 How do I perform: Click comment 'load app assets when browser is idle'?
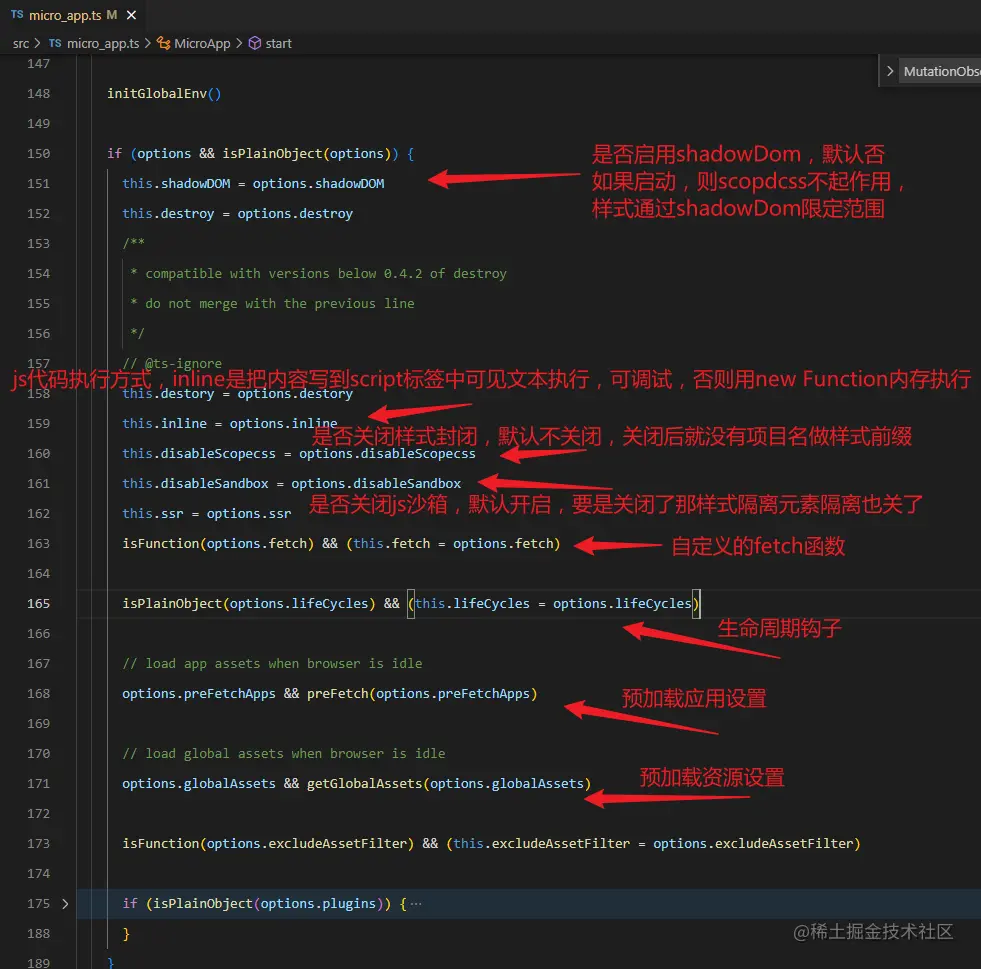[272, 663]
